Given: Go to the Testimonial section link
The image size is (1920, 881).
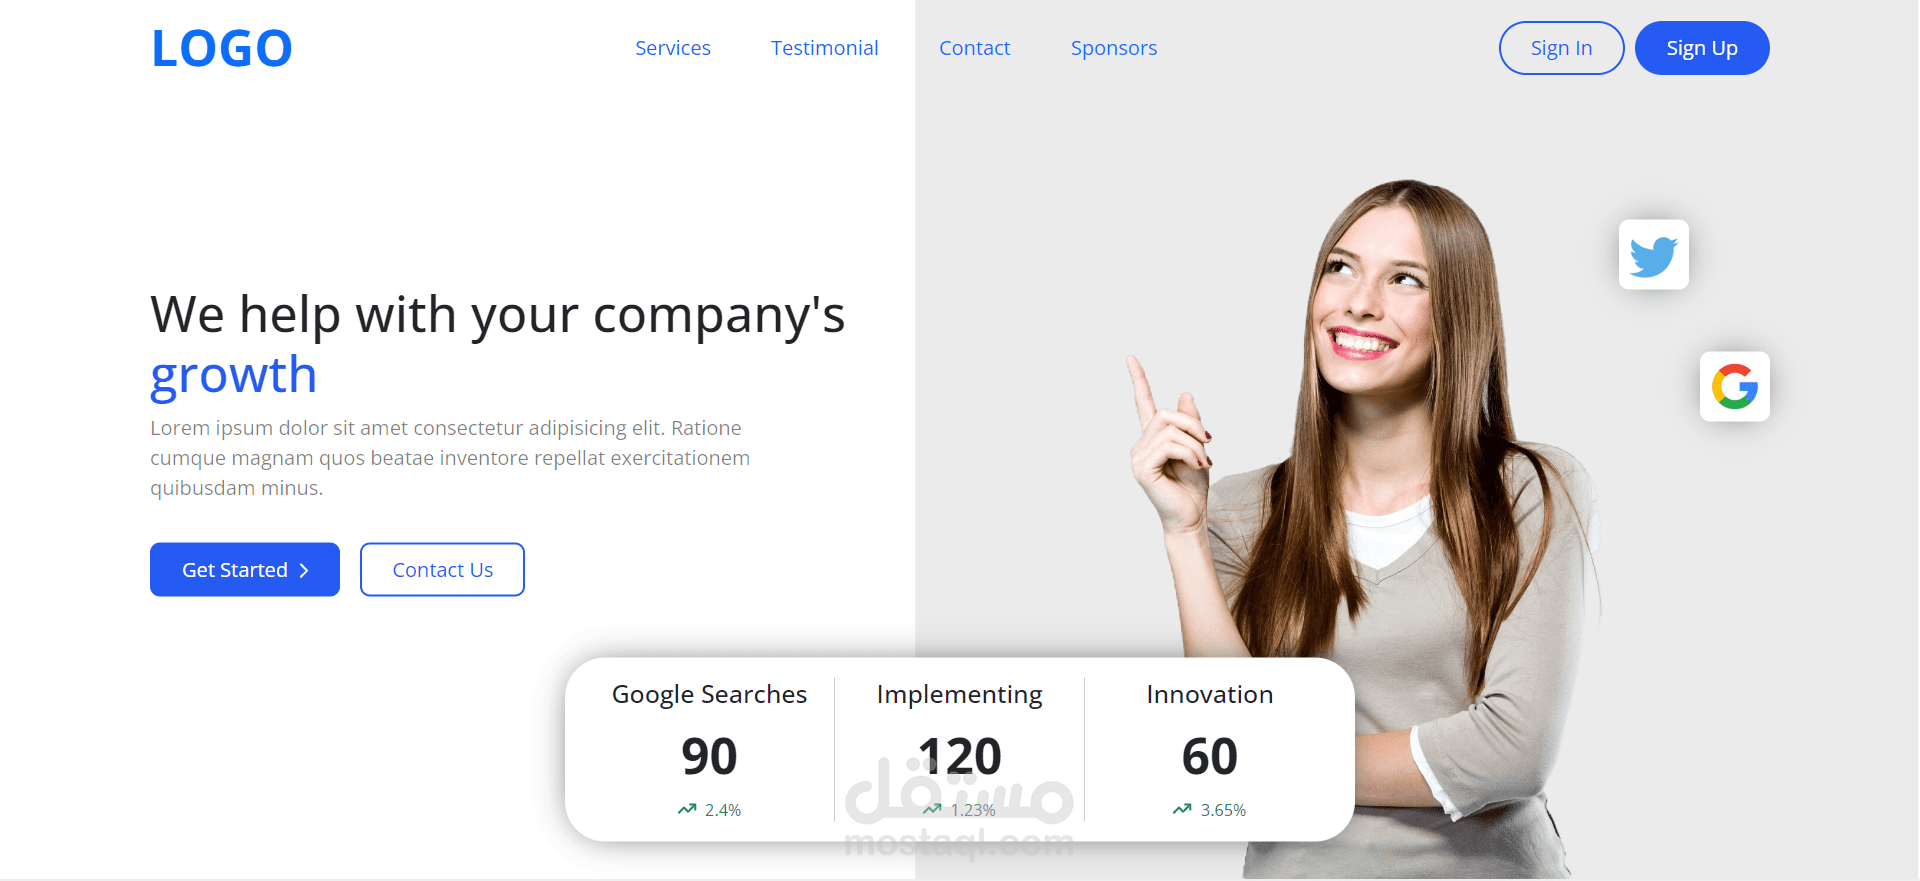Looking at the screenshot, I should [x=825, y=48].
